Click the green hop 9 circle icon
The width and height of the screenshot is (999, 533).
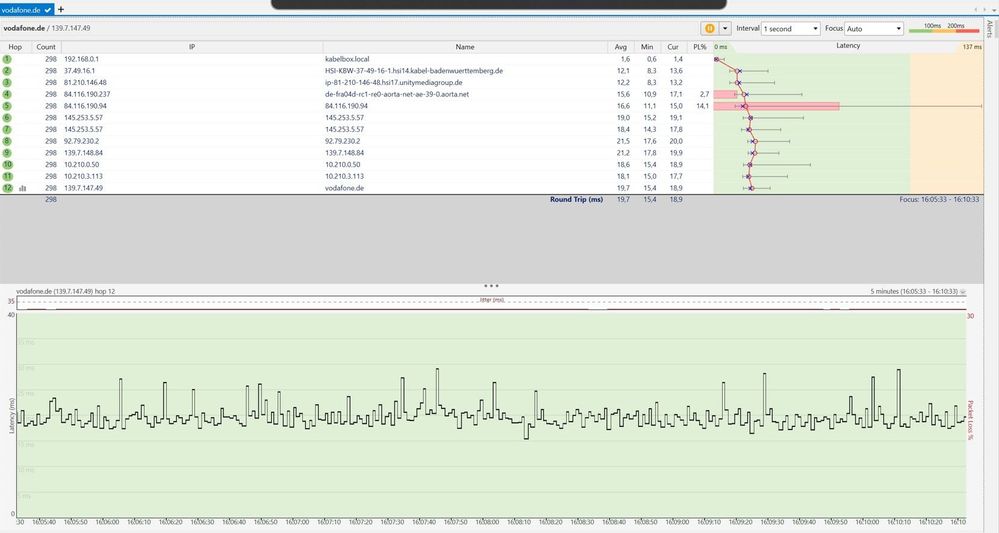click(x=7, y=153)
